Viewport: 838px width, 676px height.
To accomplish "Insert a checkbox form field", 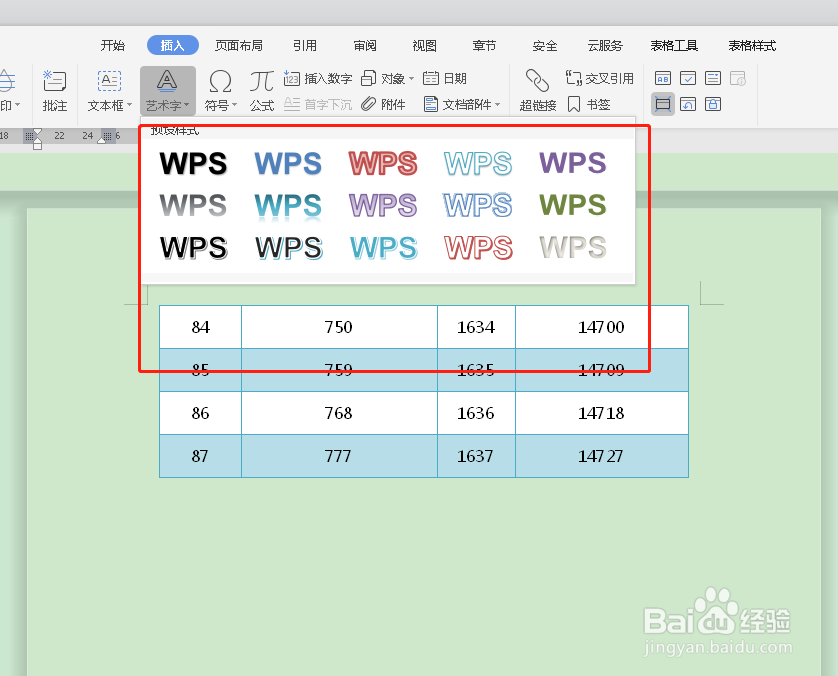I will (688, 79).
